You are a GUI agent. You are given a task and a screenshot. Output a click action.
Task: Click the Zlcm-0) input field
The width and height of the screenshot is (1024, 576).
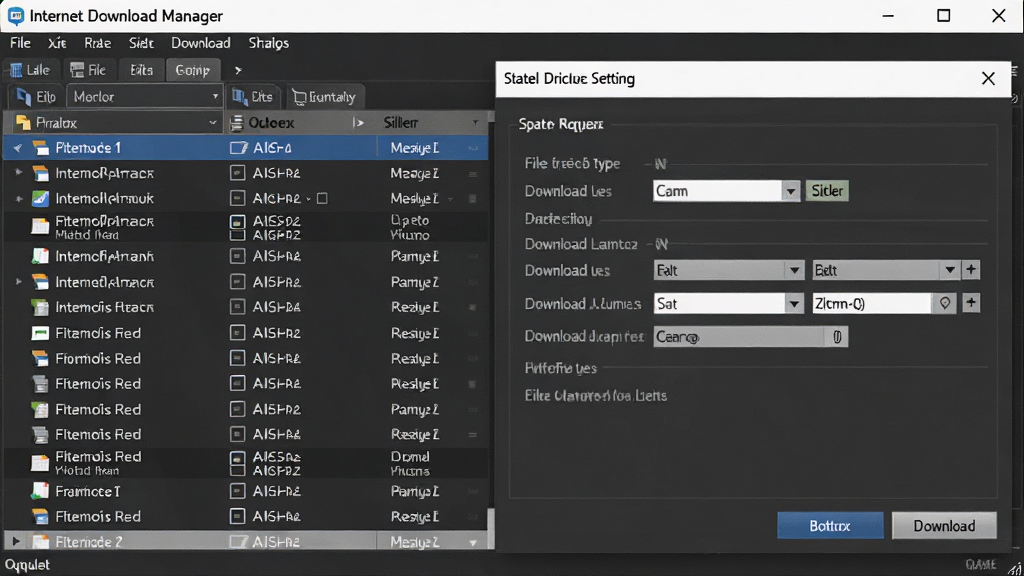coord(871,303)
